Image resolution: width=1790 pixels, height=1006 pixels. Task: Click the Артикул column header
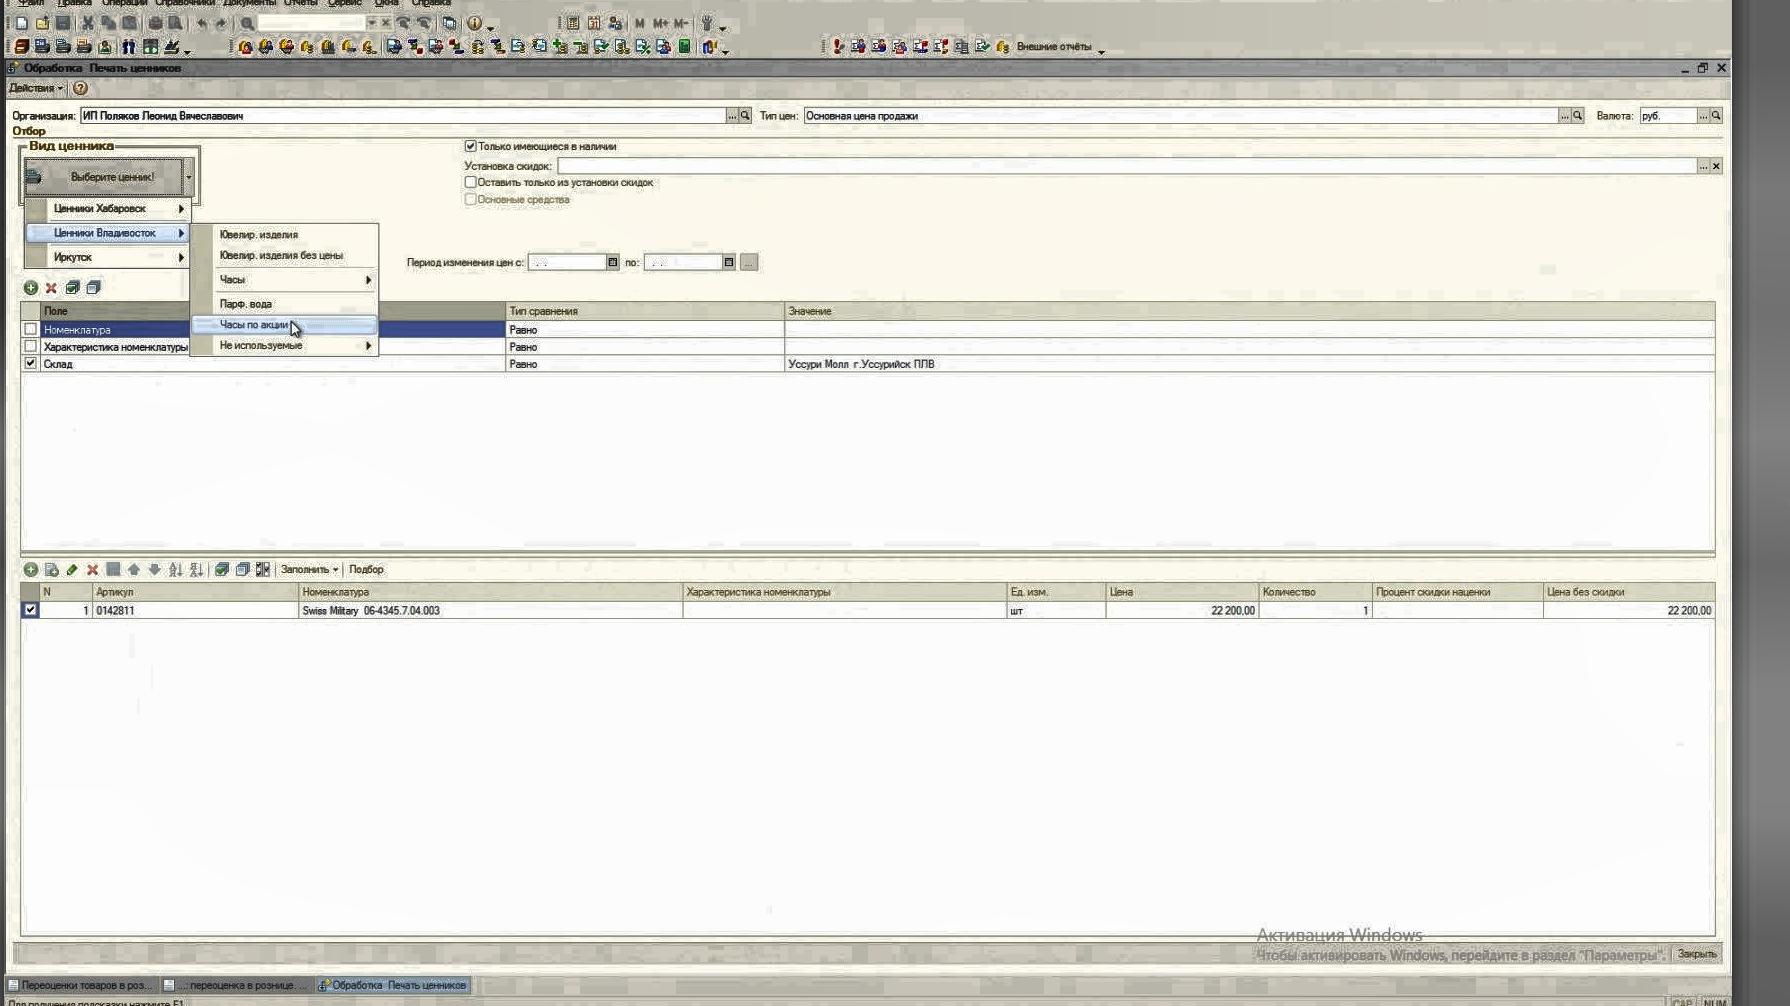pos(195,592)
